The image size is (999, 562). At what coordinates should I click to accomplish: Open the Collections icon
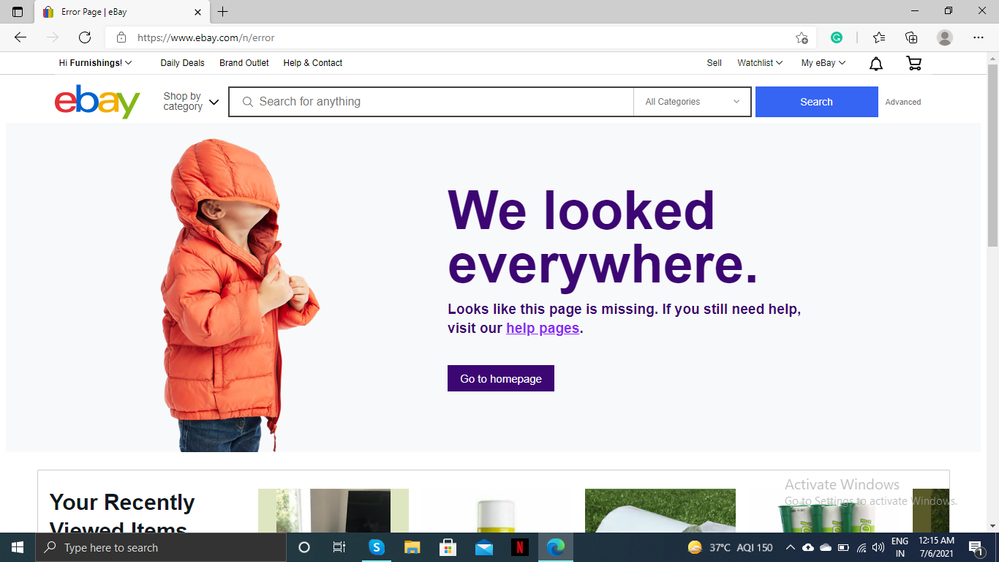911,38
